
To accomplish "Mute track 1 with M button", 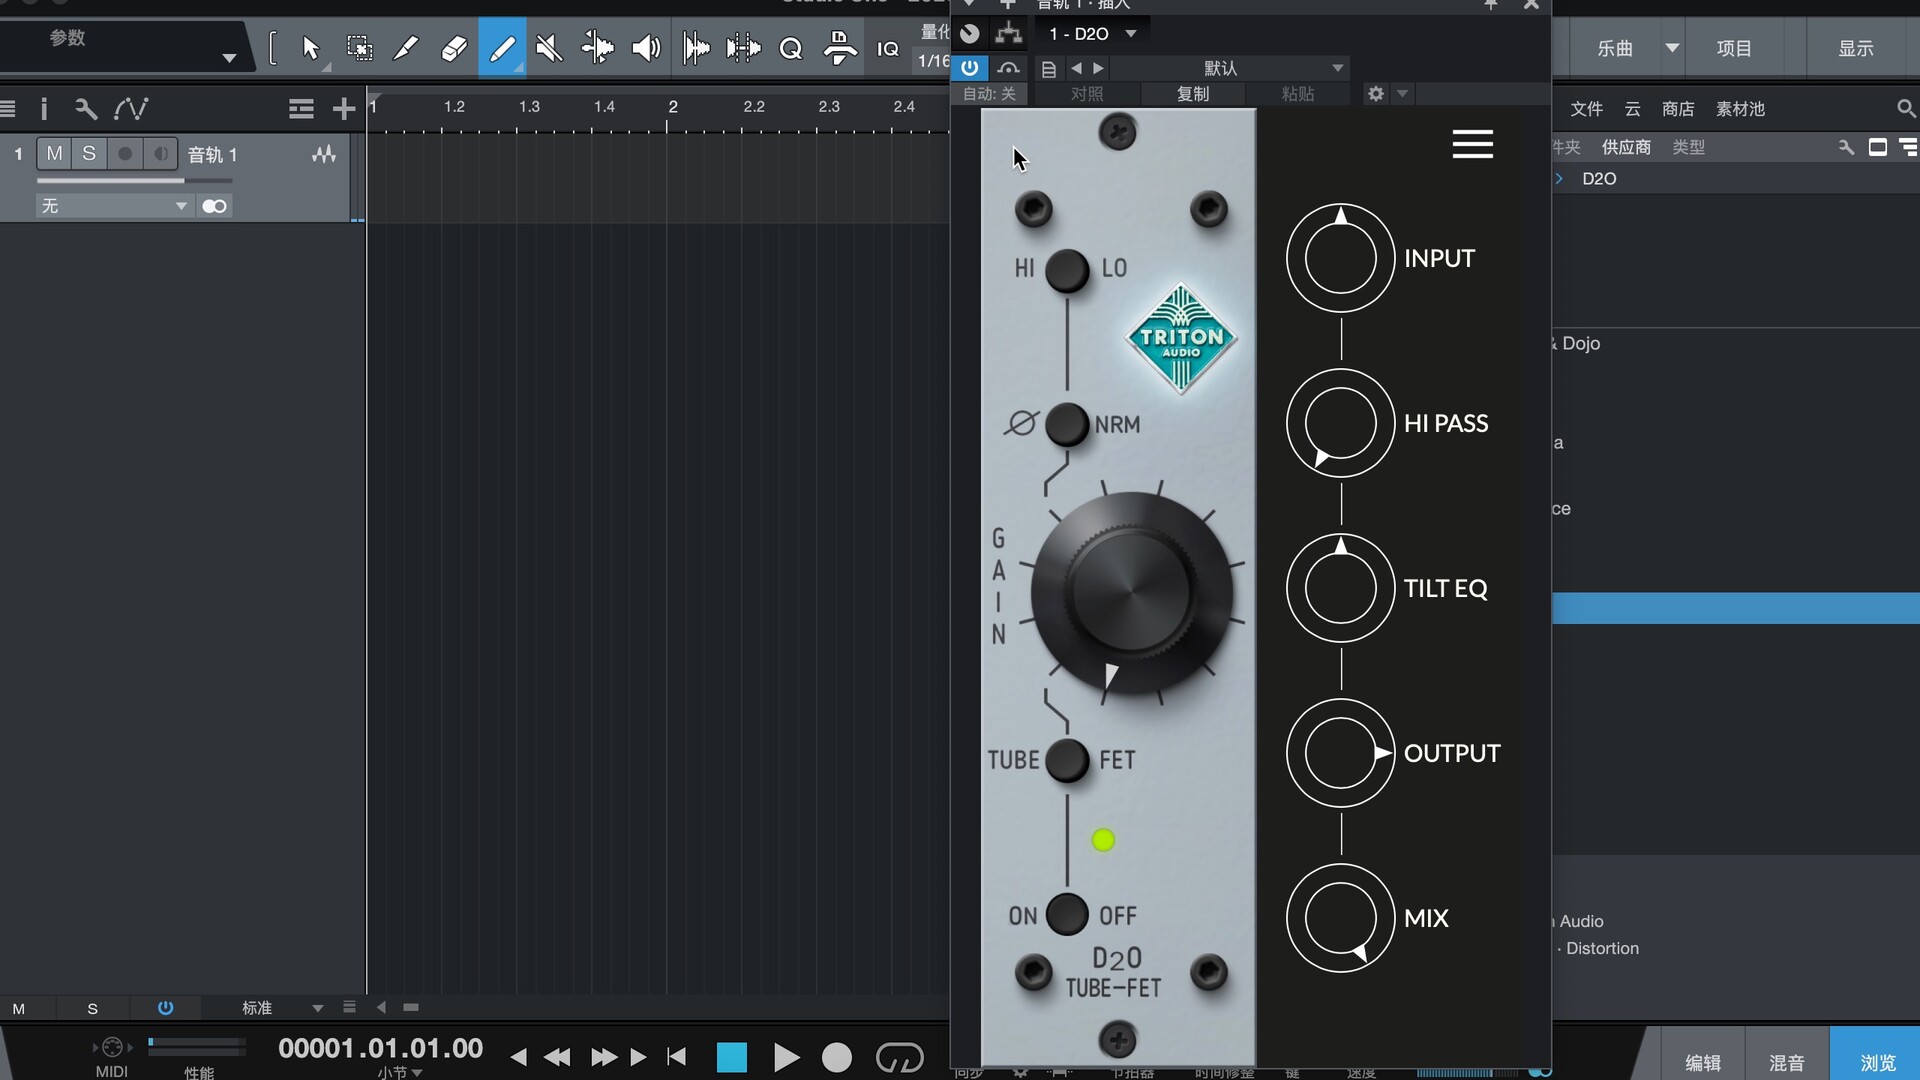I will tap(54, 153).
